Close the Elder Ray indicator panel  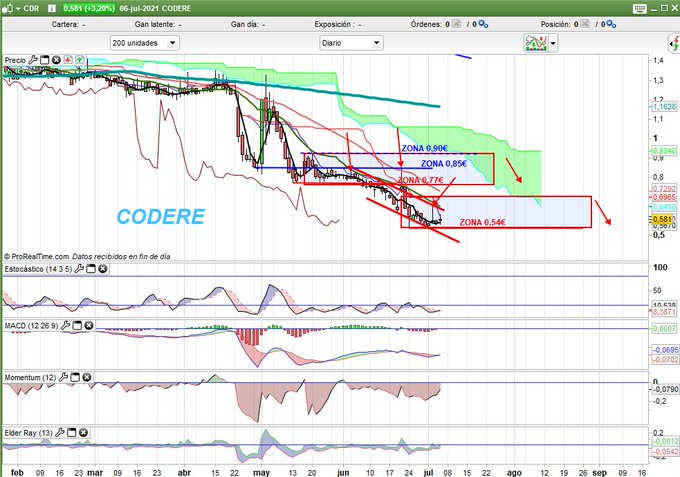(83, 432)
